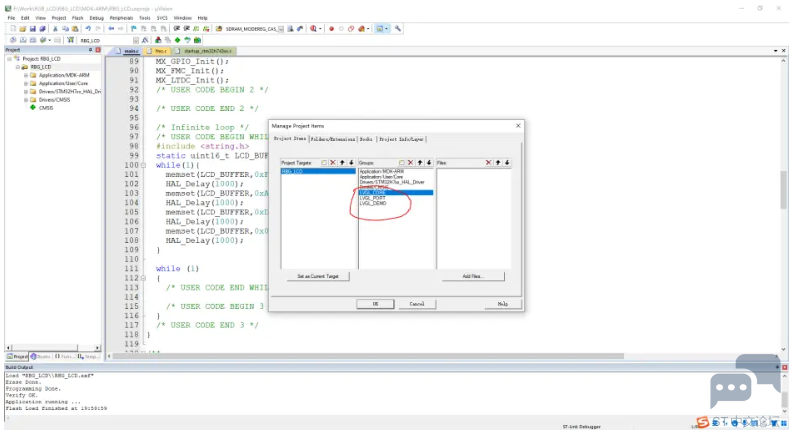789x437 pixels.
Task: Open the Books tab in the dialog
Action: click(366, 139)
